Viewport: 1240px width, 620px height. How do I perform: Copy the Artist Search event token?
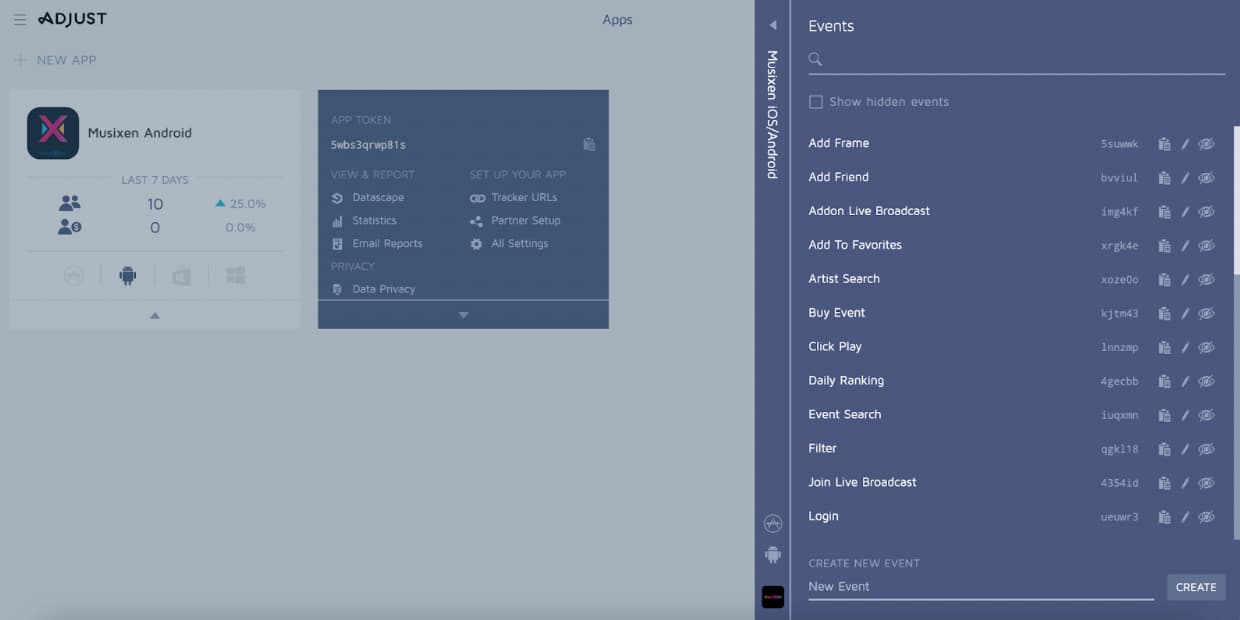tap(1164, 280)
